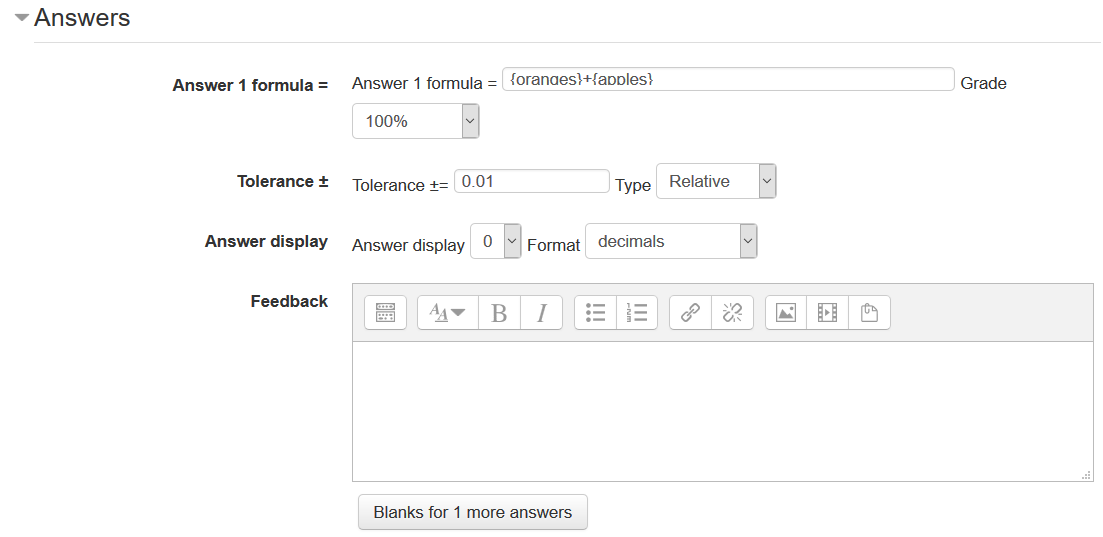Image resolution: width=1103 pixels, height=537 pixels.
Task: Click the Blanks for 1 more answers button
Action: tap(472, 512)
